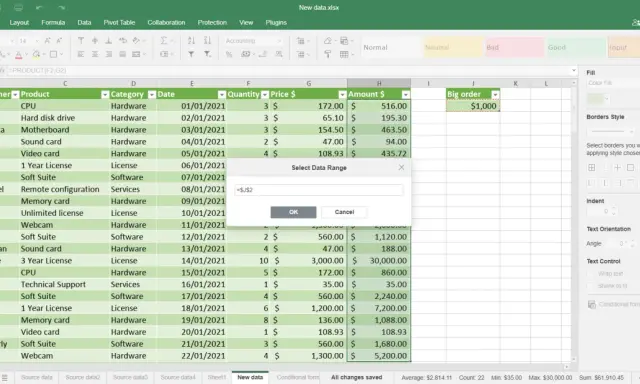Open Product column filter dropdown
Viewport: 640px width, 384px height.
point(105,95)
